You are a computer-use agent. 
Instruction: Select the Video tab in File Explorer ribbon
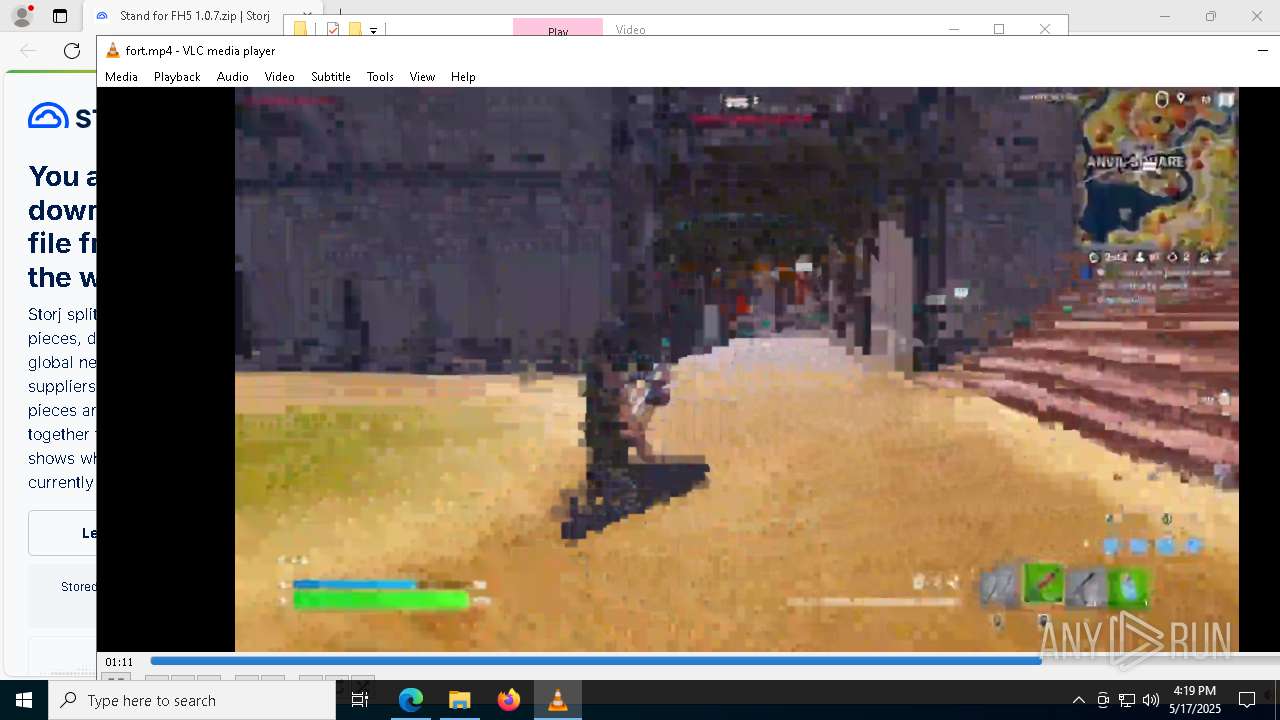point(631,29)
